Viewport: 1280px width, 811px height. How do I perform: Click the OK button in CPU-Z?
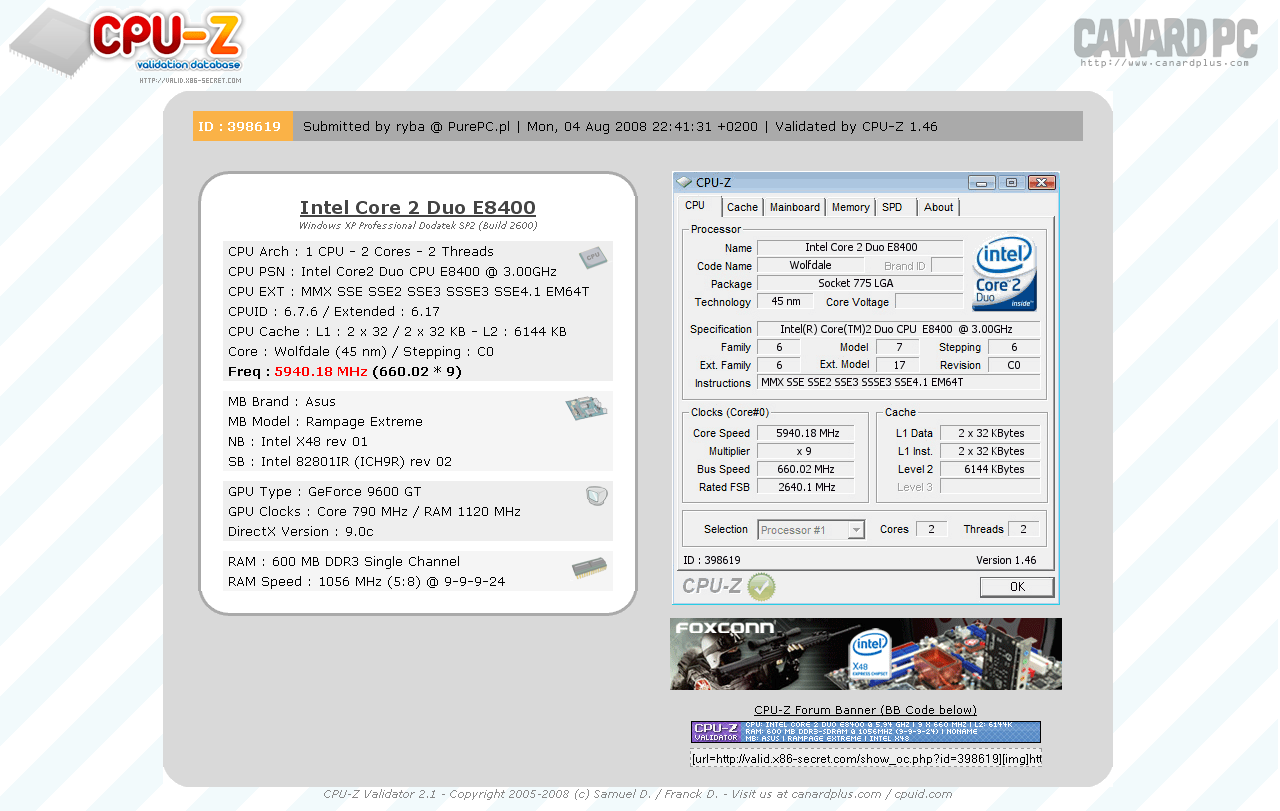coord(1017,587)
